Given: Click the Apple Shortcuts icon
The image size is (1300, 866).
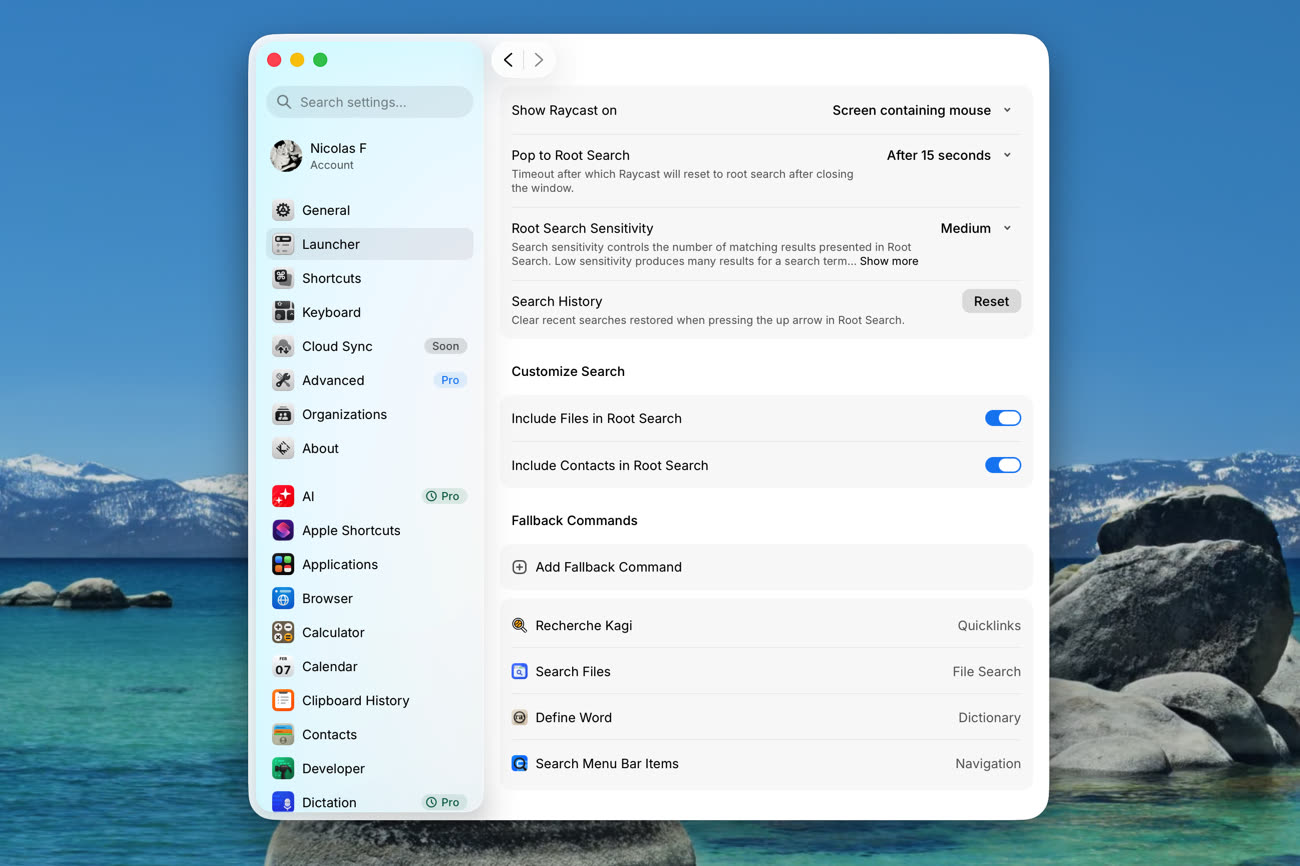Looking at the screenshot, I should (283, 530).
